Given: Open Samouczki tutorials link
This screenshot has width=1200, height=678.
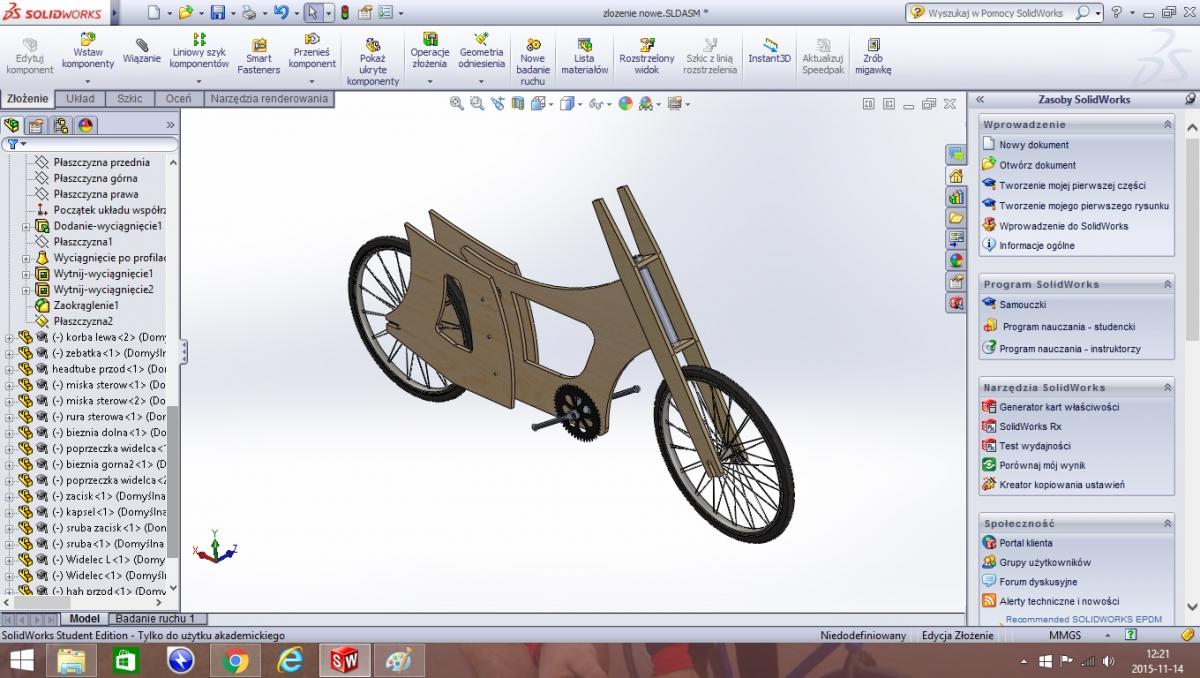Looking at the screenshot, I should [1022, 305].
